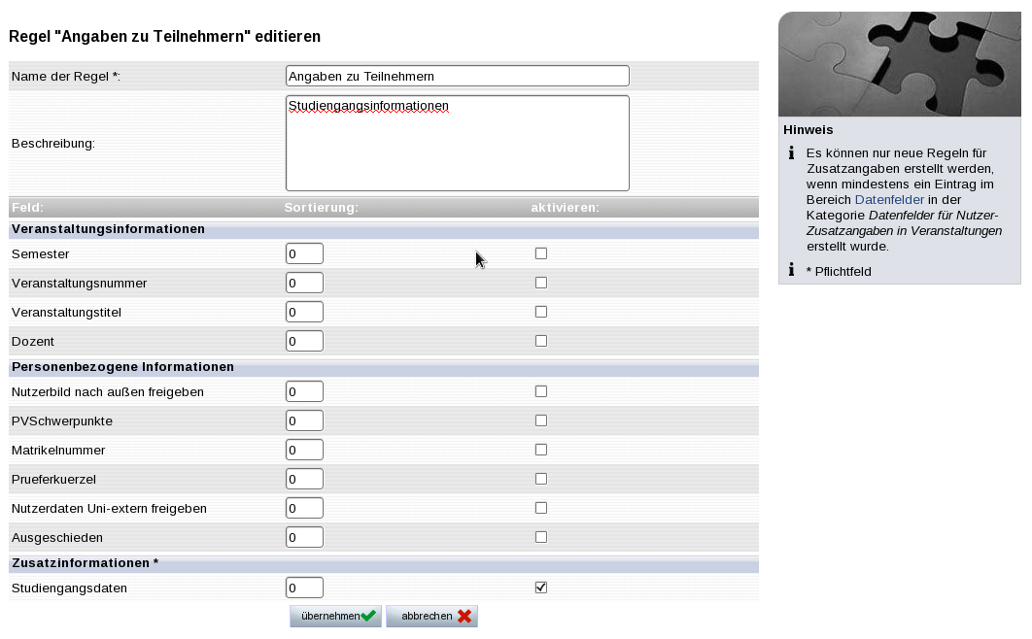
Task: Click the Name der Regel text field
Action: (457, 76)
